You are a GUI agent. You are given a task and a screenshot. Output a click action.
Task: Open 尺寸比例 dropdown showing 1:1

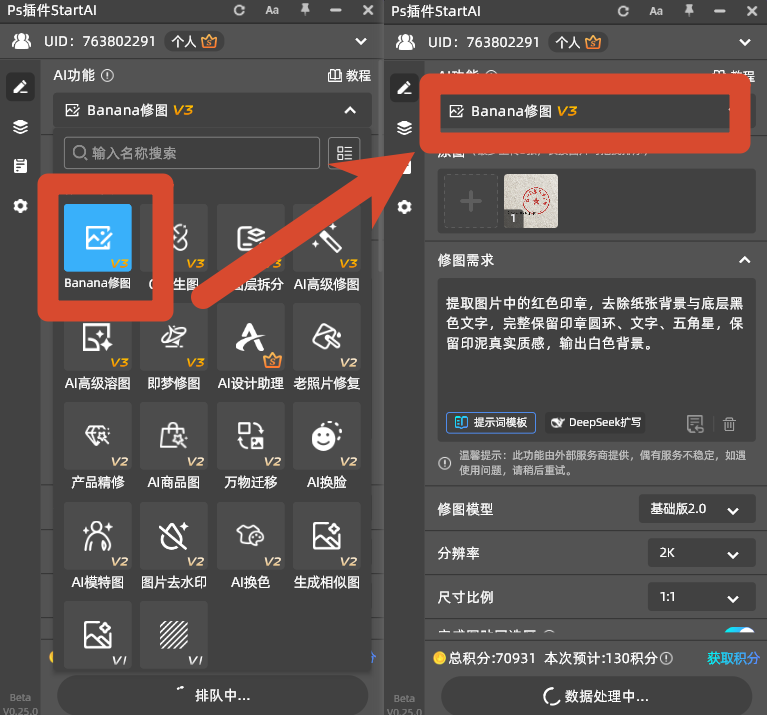tap(701, 597)
